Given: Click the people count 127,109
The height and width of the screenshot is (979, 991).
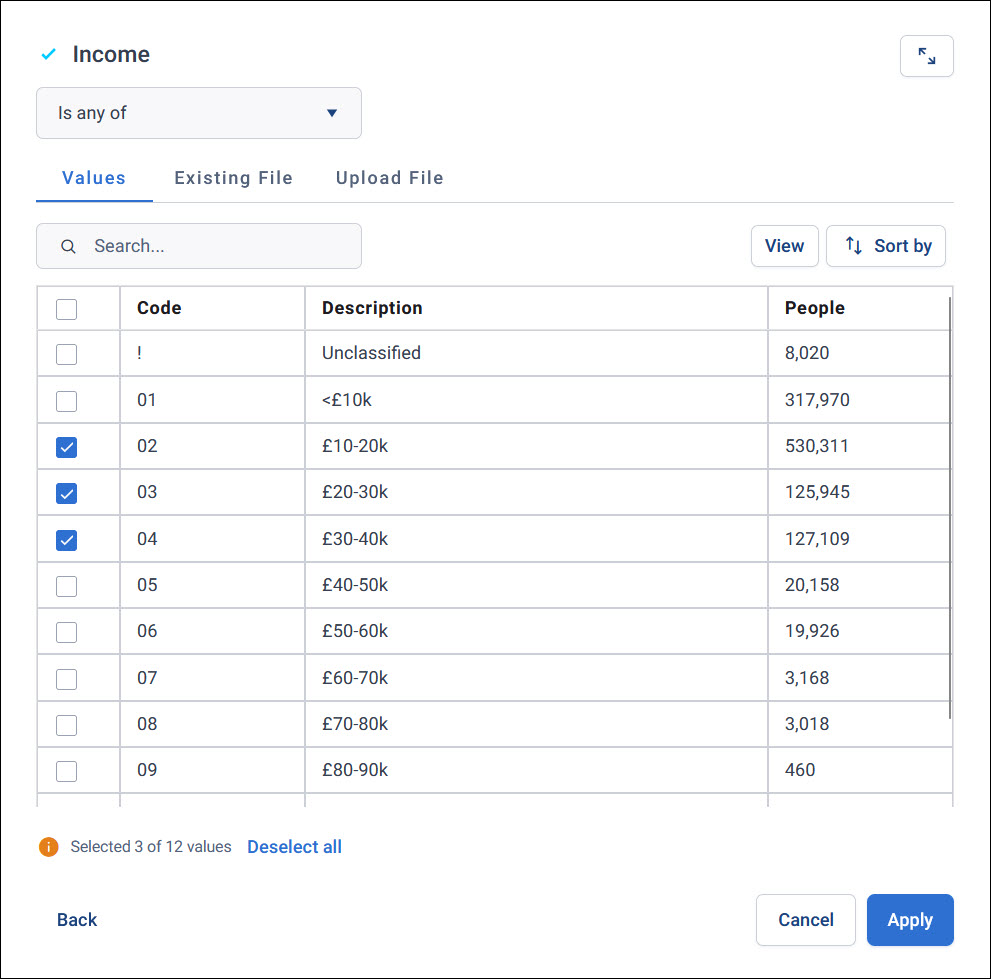Looking at the screenshot, I should tap(817, 538).
